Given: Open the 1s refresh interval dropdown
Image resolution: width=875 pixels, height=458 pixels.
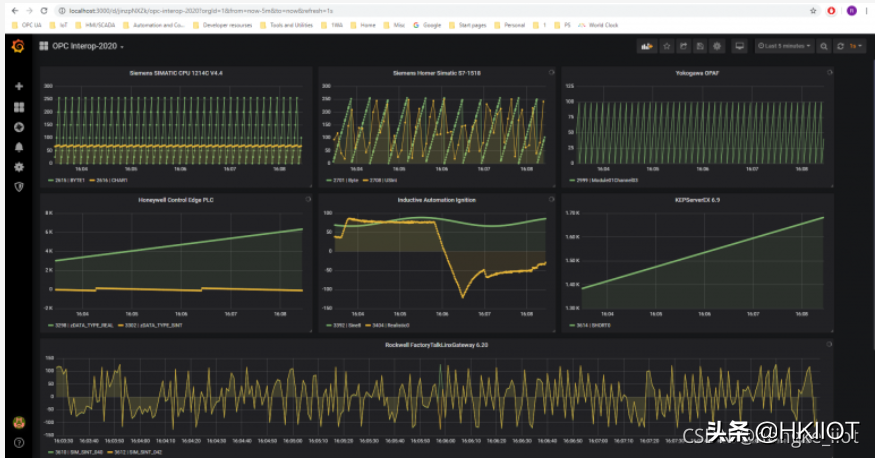Looking at the screenshot, I should [x=856, y=46].
